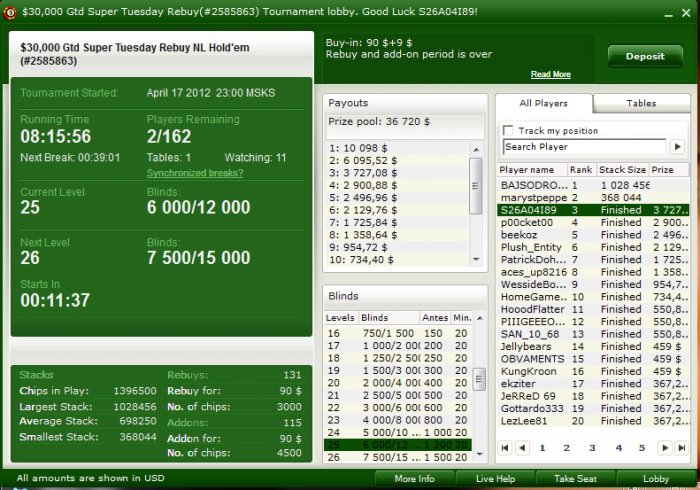
Task: Click payout line 1: 10 098 $
Action: coord(398,148)
